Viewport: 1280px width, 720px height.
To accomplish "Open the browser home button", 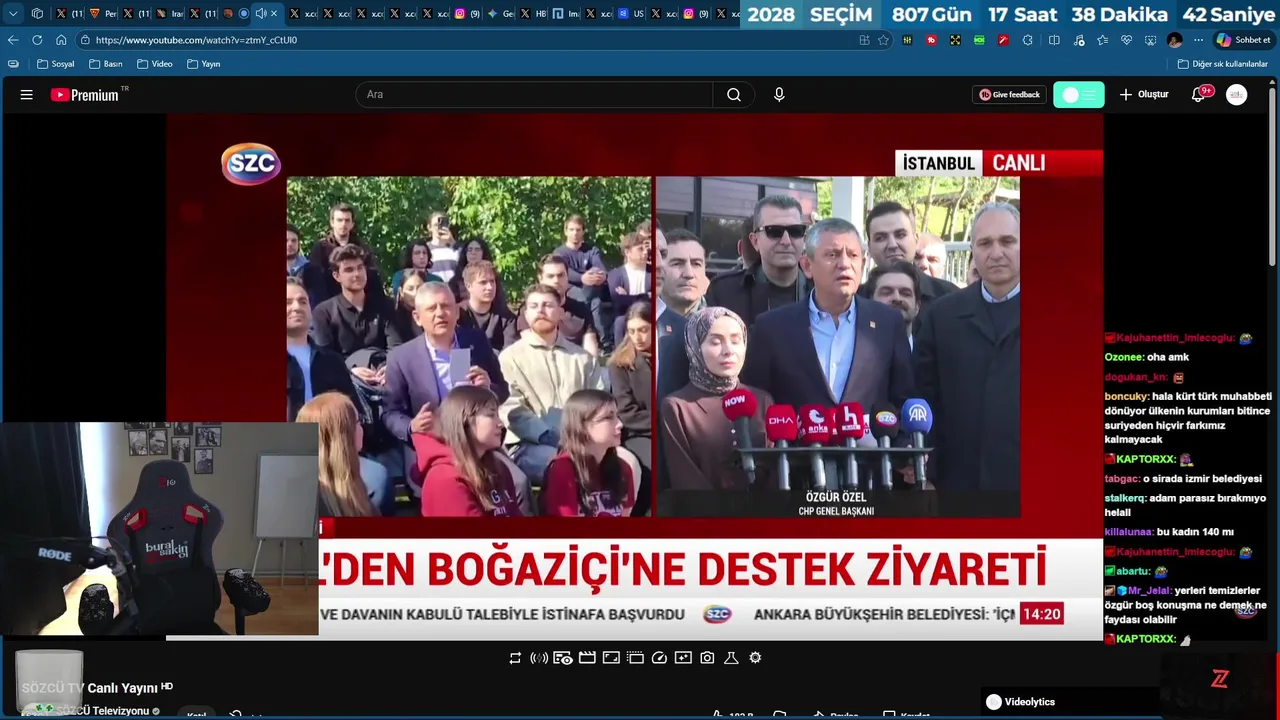I will (x=61, y=40).
